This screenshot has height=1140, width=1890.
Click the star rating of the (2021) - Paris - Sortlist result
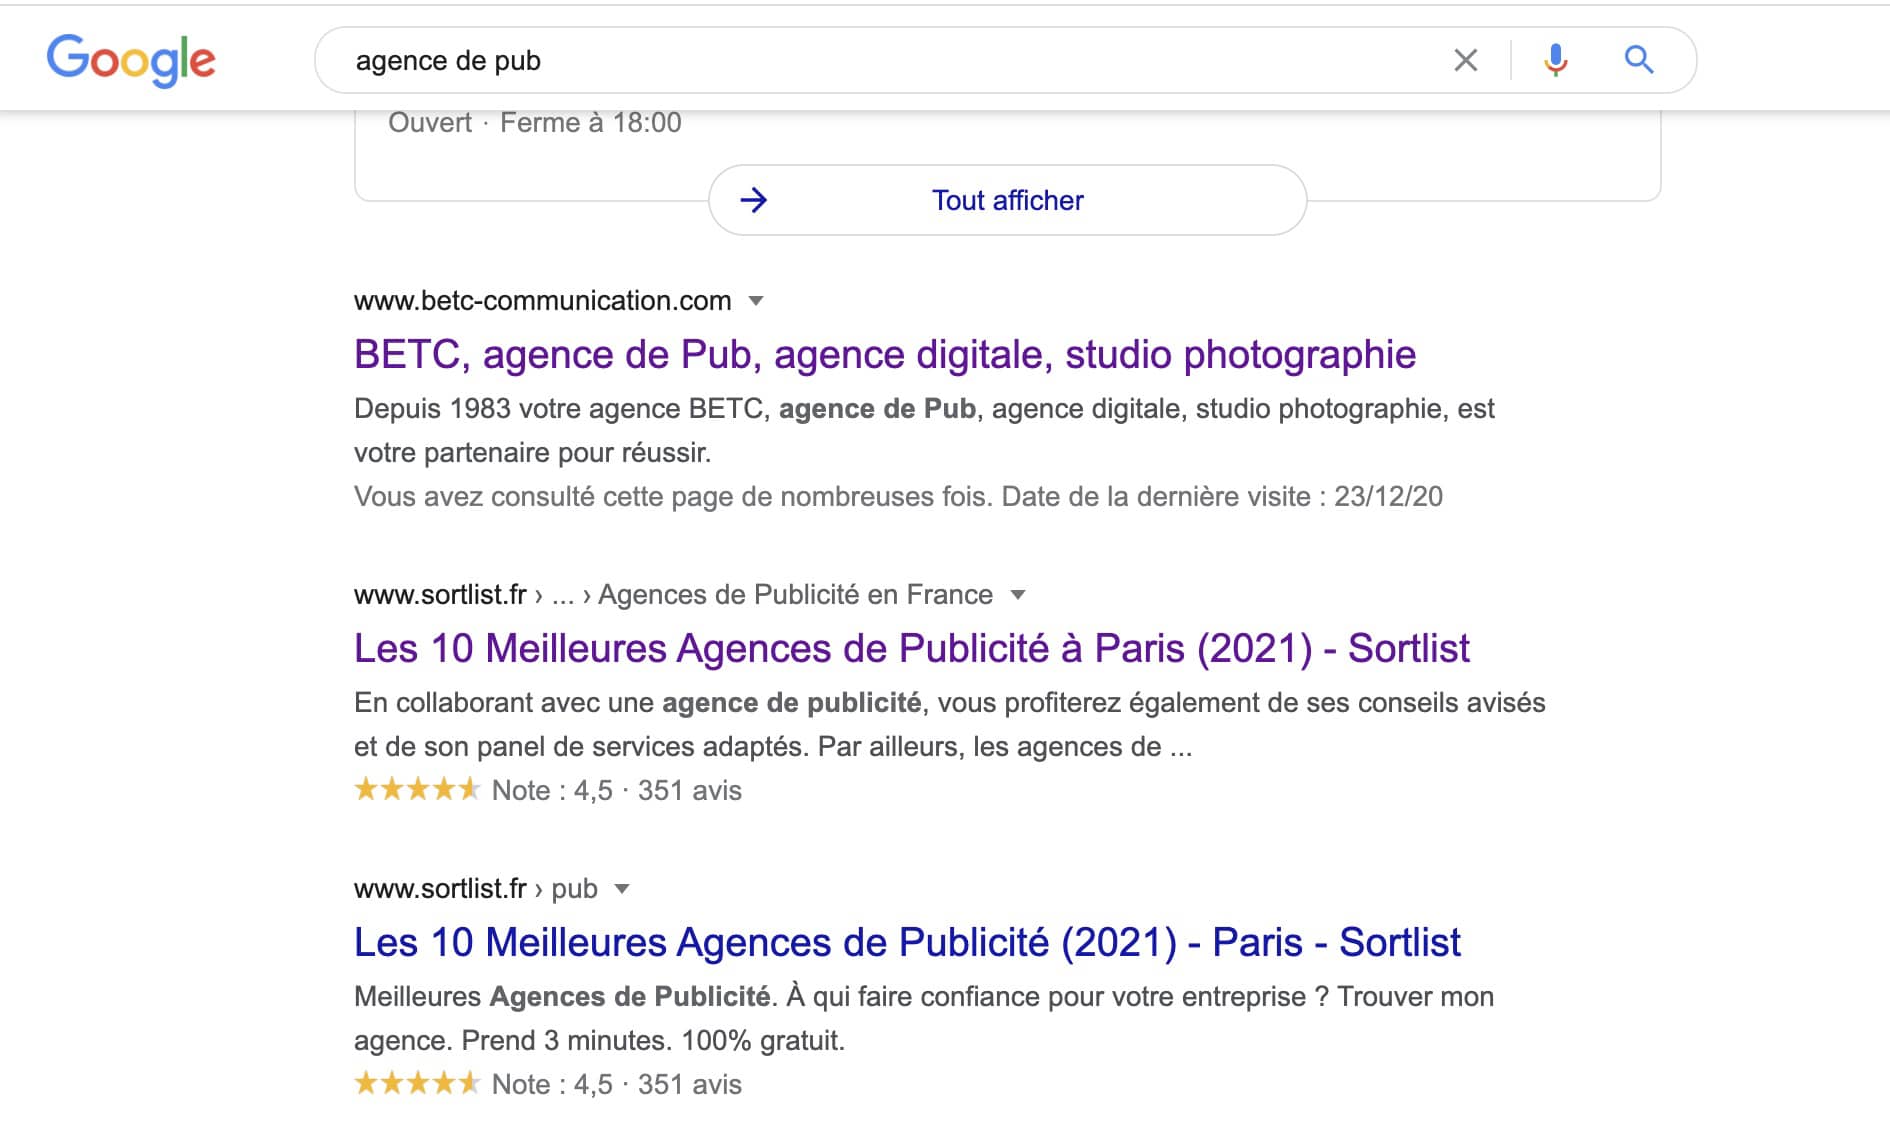[417, 1084]
